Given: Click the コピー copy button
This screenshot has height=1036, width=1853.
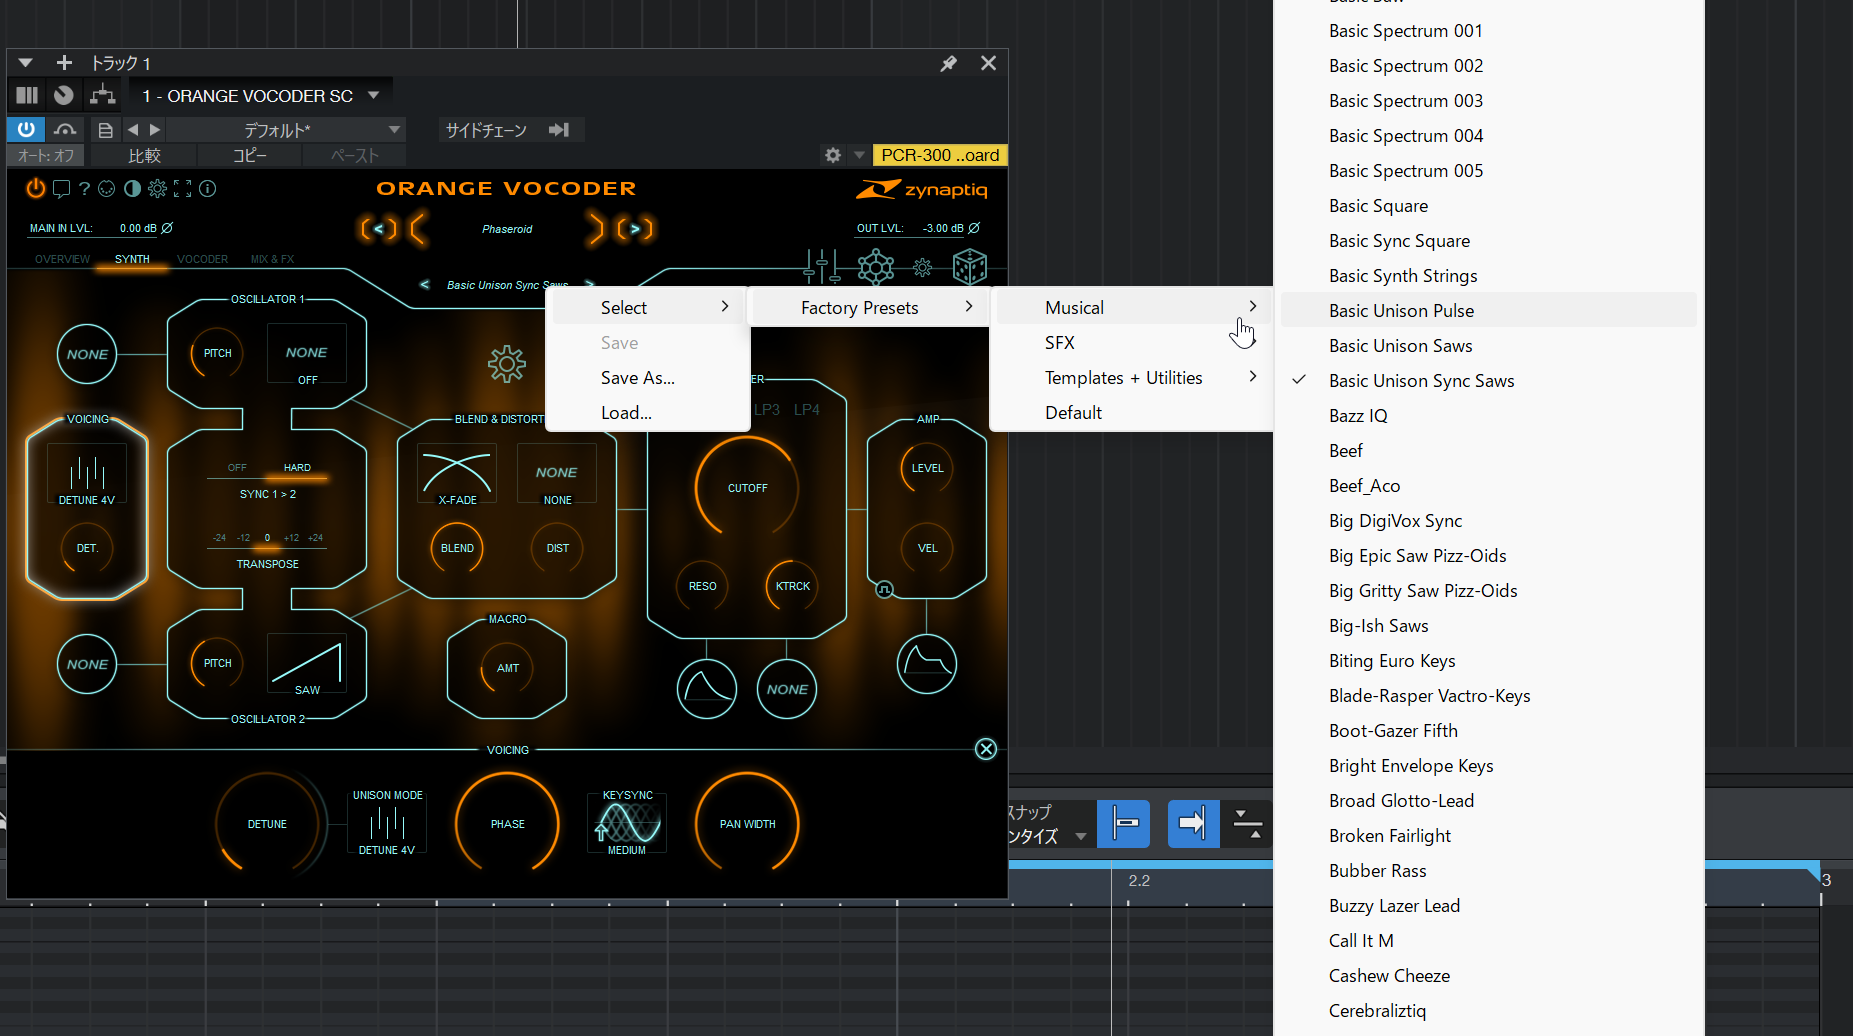Looking at the screenshot, I should click(250, 156).
